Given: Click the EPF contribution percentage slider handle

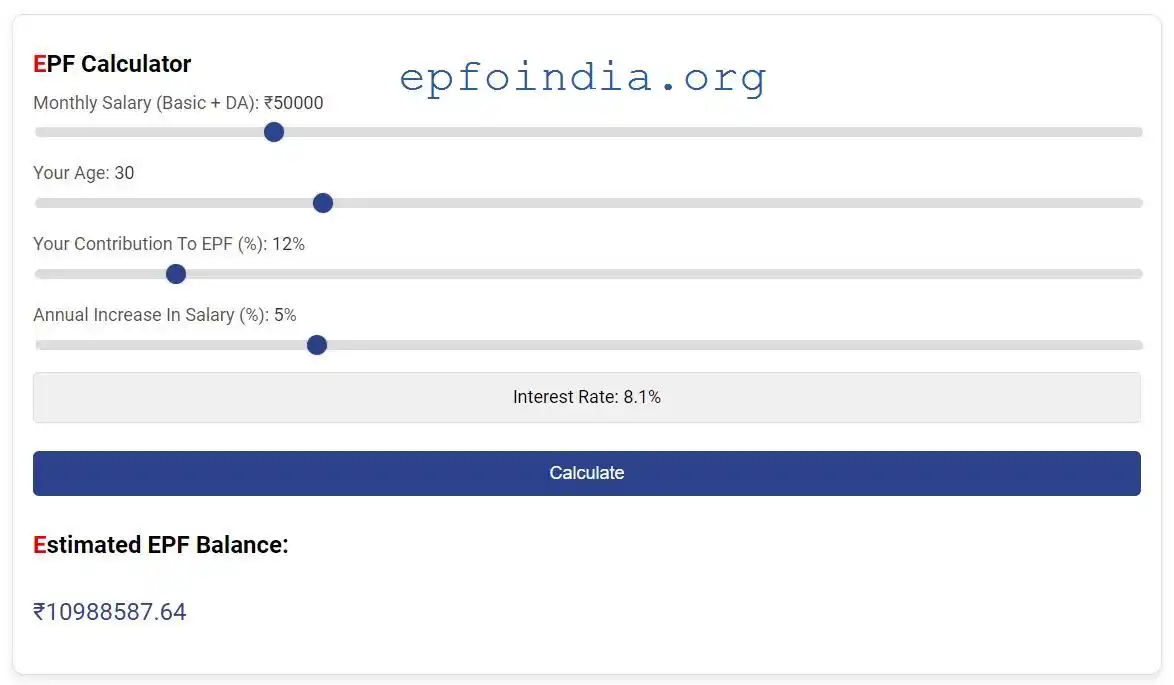Looking at the screenshot, I should pyautogui.click(x=175, y=273).
